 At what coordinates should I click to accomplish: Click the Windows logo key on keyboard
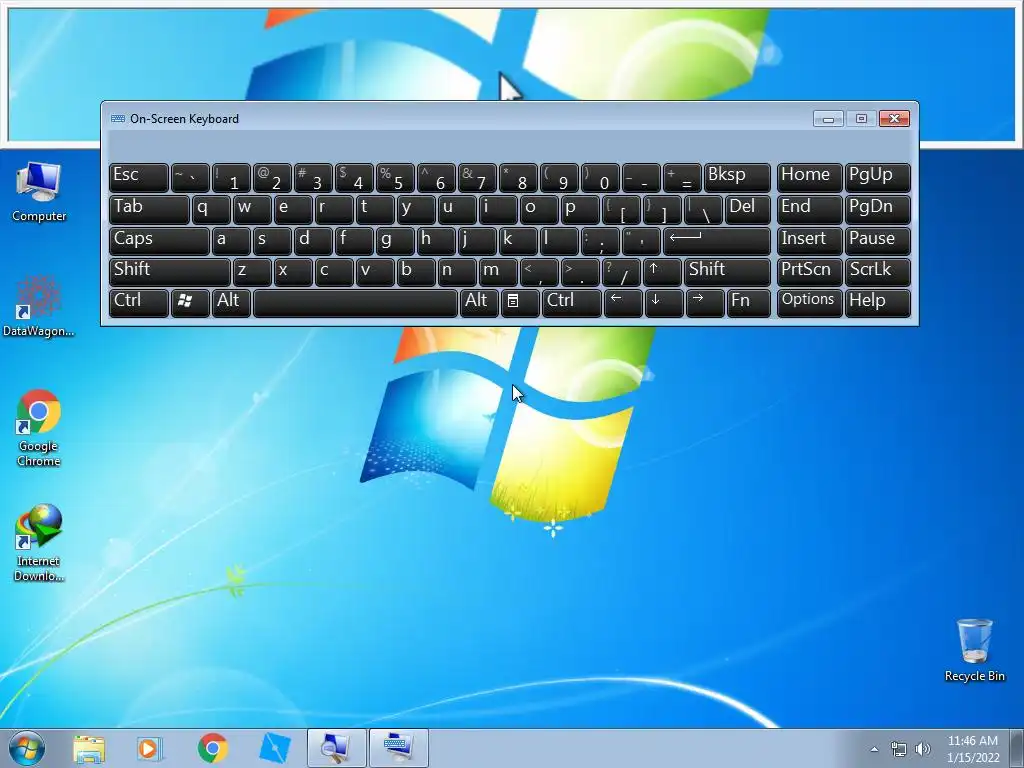click(190, 303)
